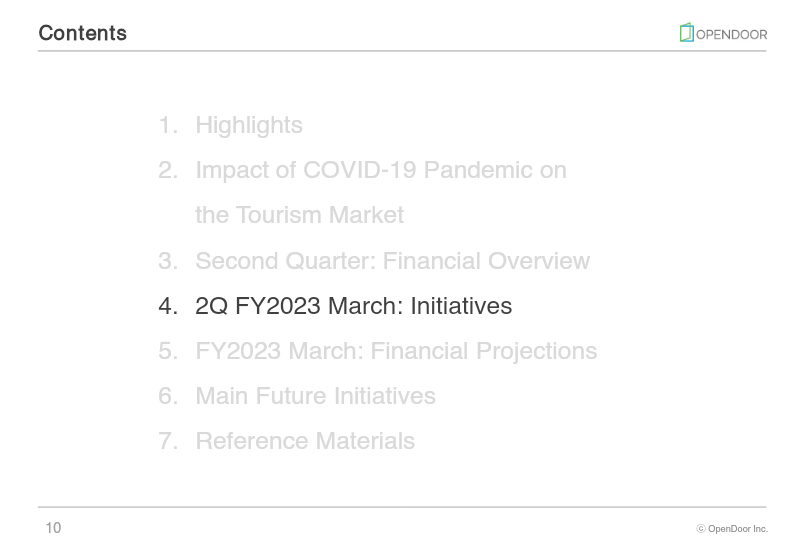The height and width of the screenshot is (553, 799).
Task: Click the number 2 list marker
Action: [x=168, y=170]
